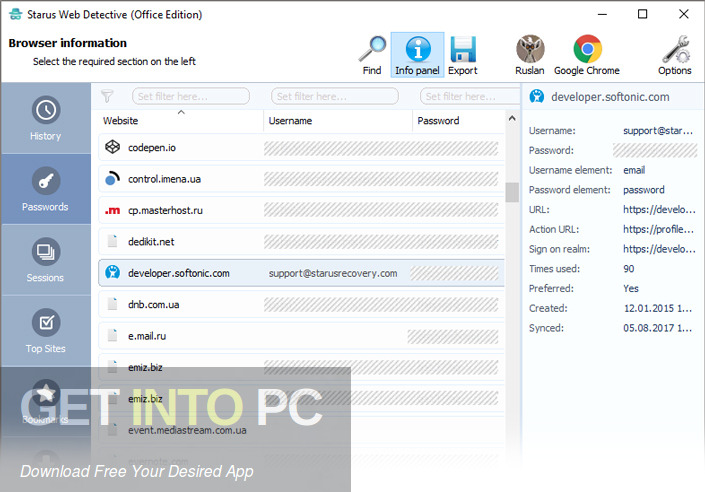Open the Sign on realm link
Viewport: 705px width, 492px height.
(659, 249)
